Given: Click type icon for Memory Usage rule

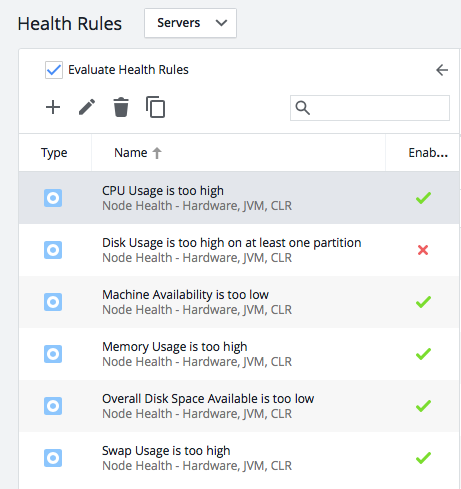Looking at the screenshot, I should 53,354.
